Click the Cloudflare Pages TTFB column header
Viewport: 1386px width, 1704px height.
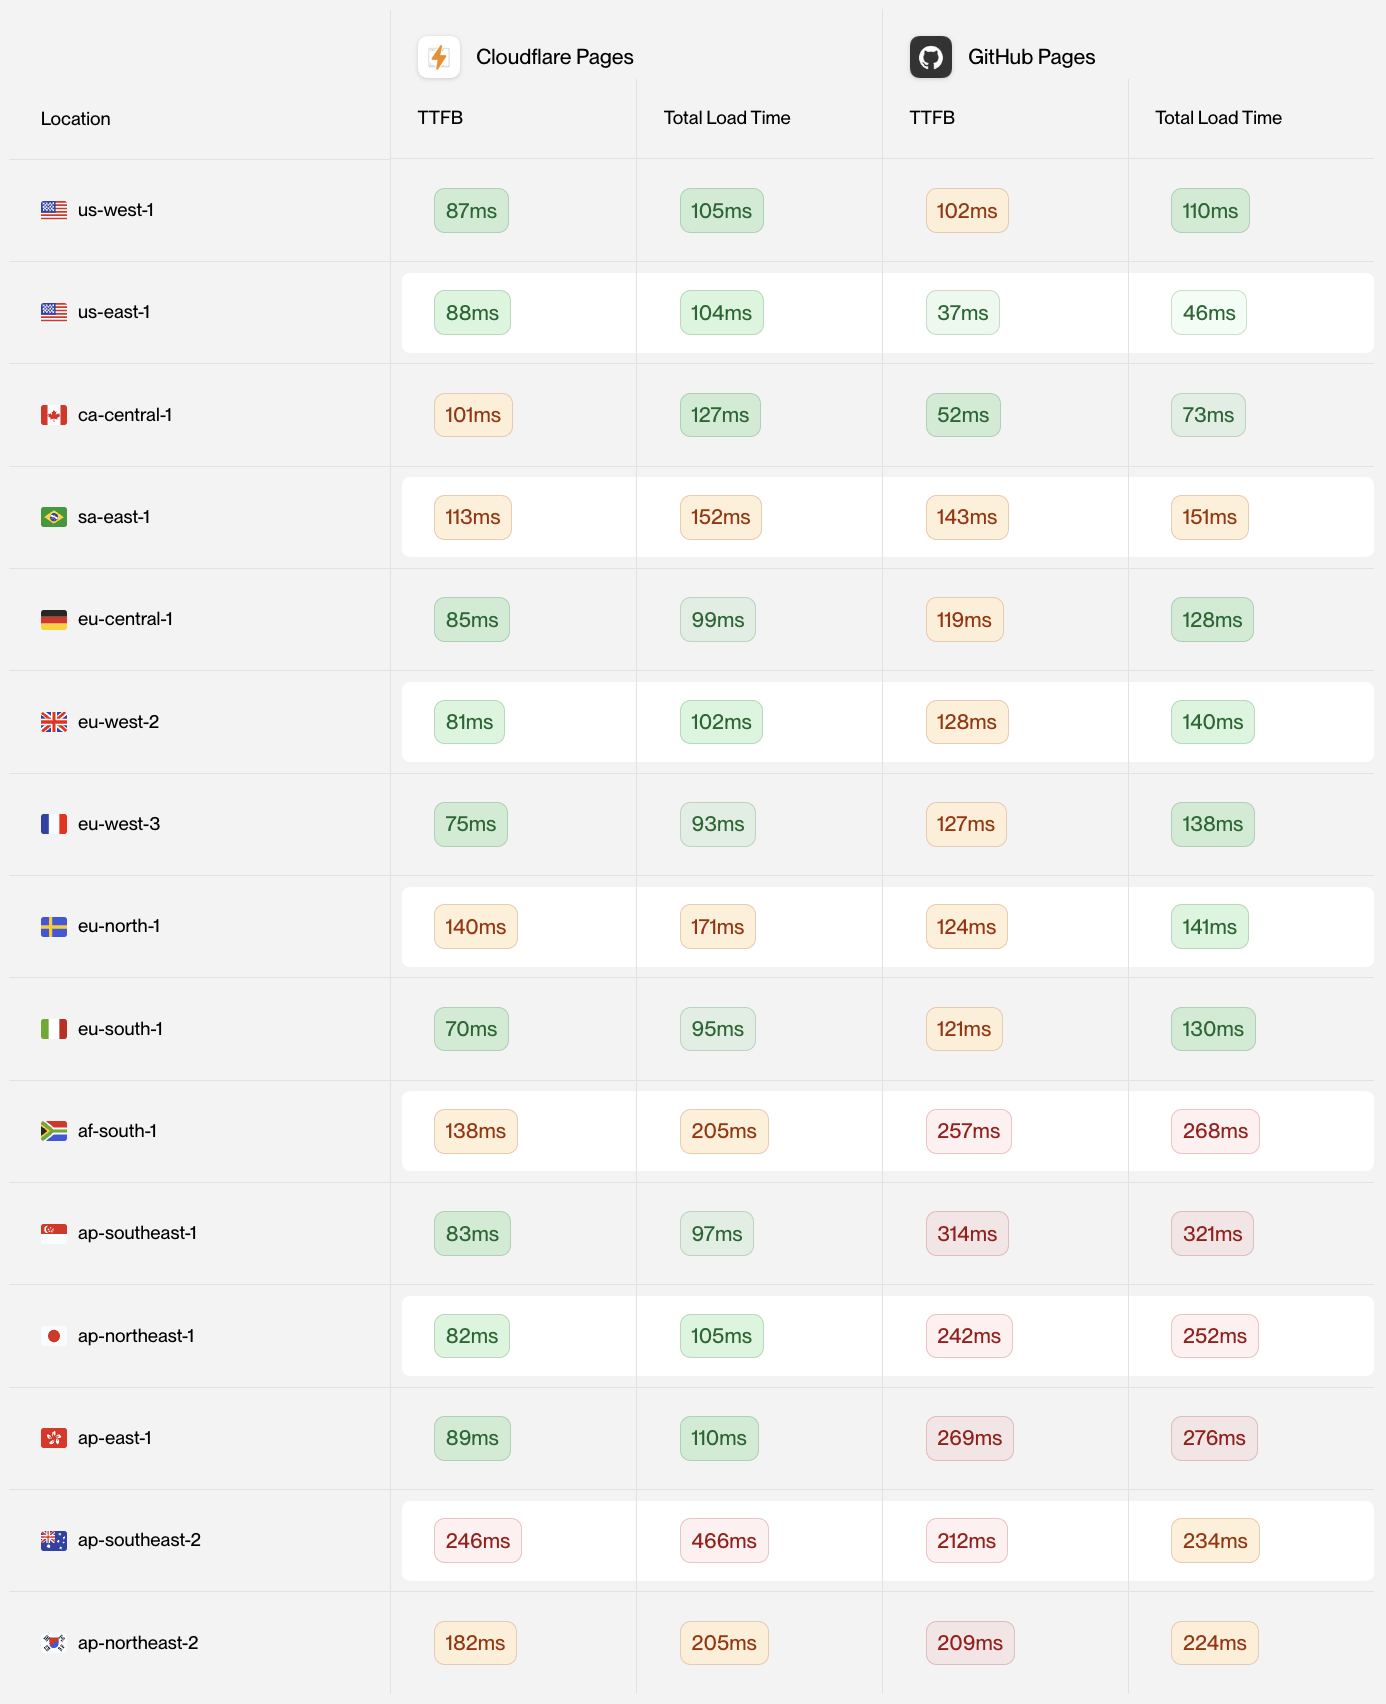pos(440,118)
